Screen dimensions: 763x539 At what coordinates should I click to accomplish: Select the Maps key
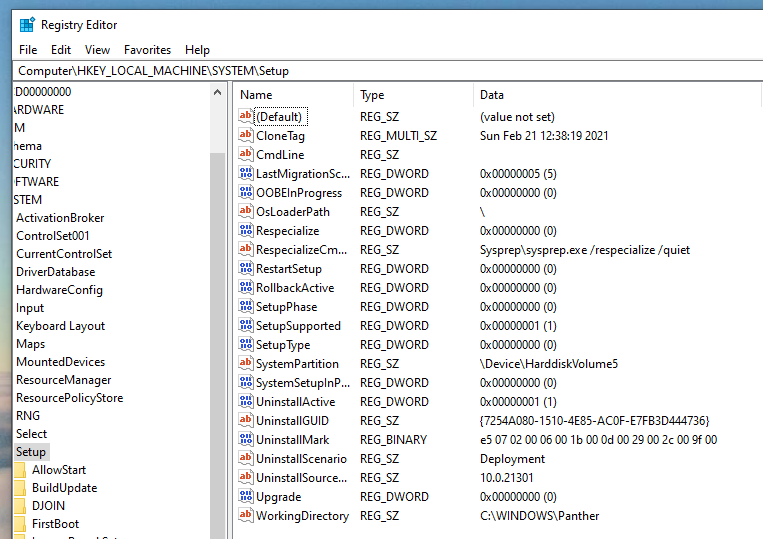[x=30, y=344]
